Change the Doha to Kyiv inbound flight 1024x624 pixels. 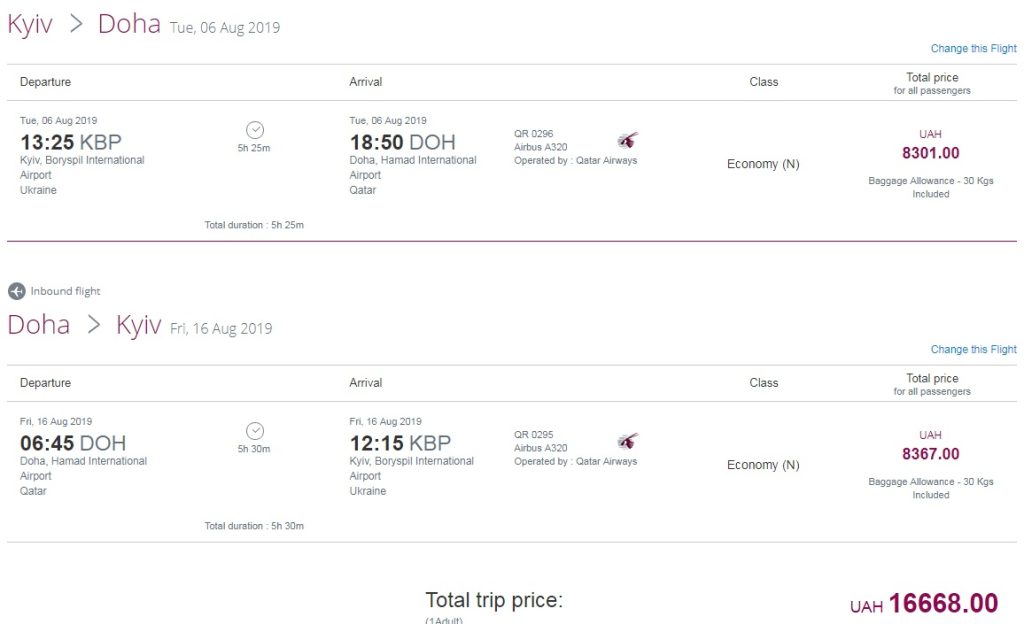(973, 349)
